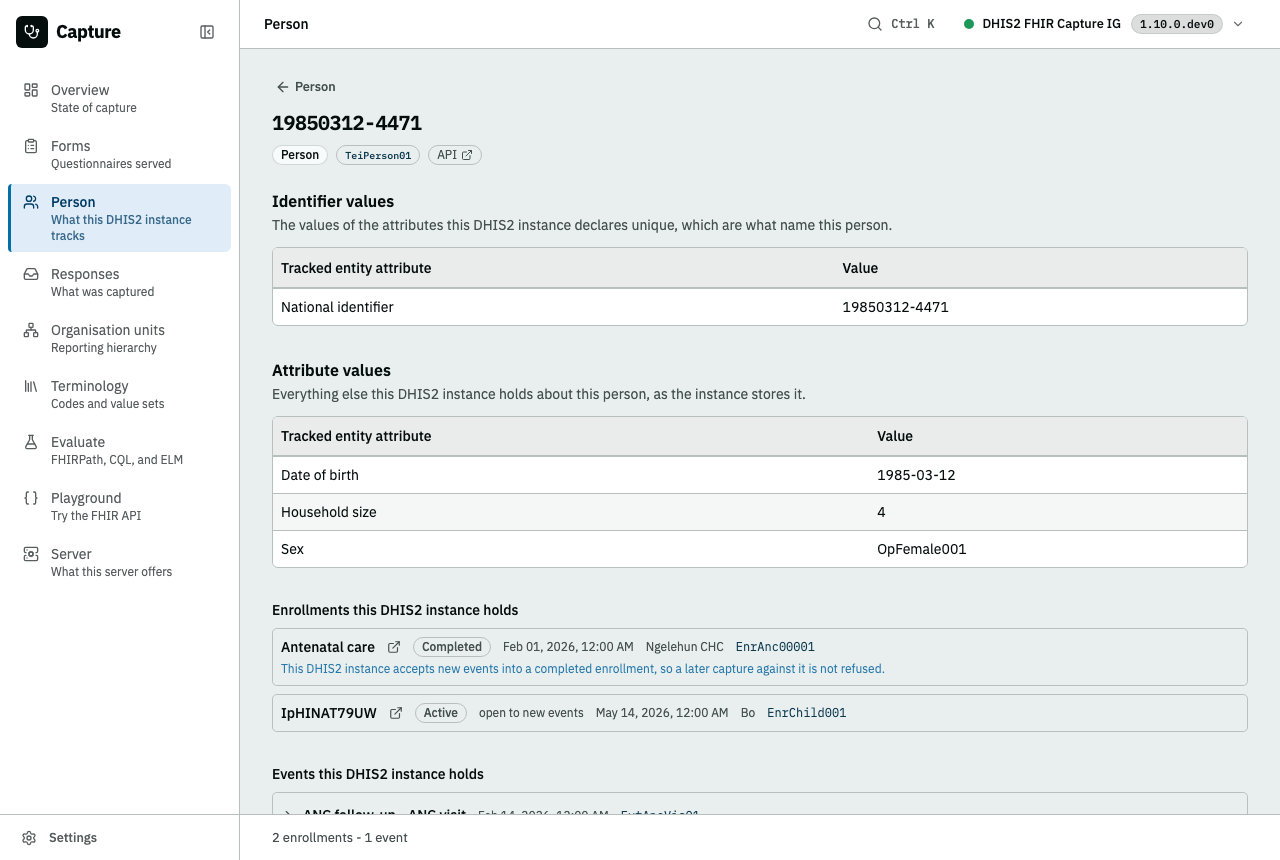Click the Overview grid icon
The image size is (1280, 860).
click(31, 90)
